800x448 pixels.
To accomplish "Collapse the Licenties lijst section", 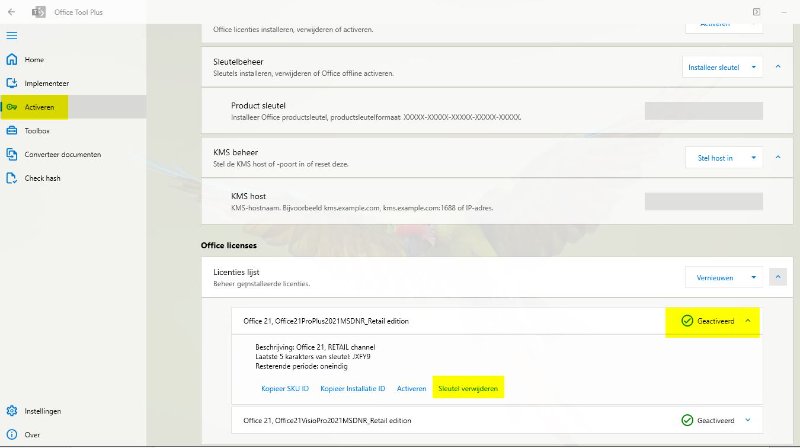I will coord(778,277).
